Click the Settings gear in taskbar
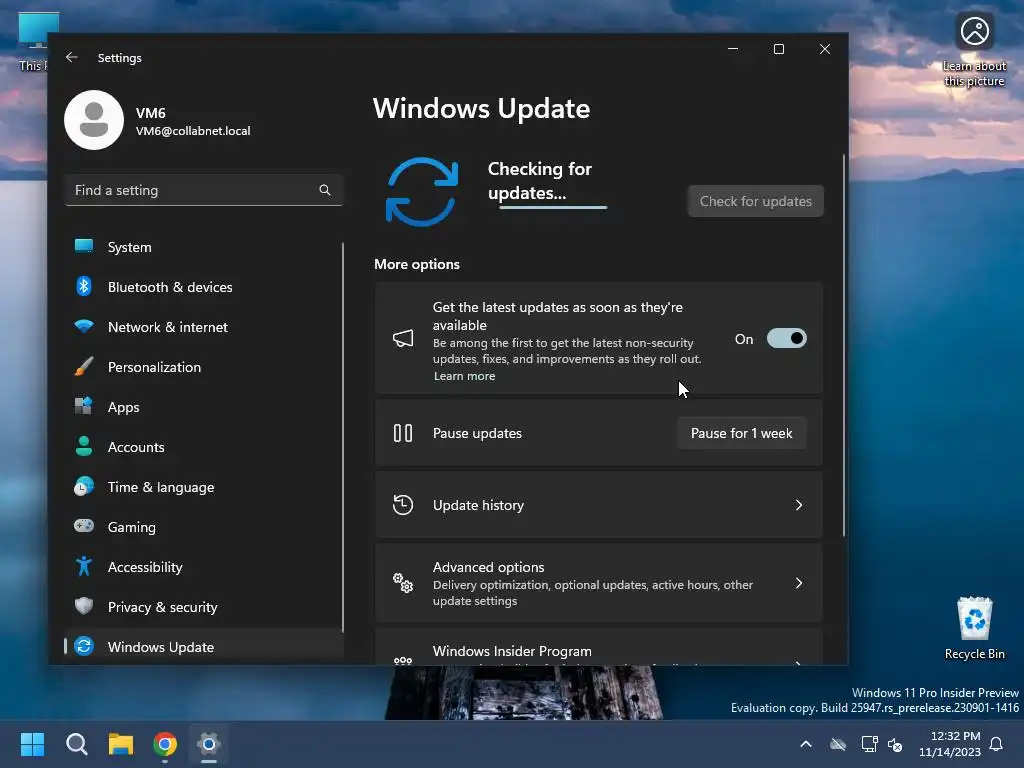 click(209, 744)
